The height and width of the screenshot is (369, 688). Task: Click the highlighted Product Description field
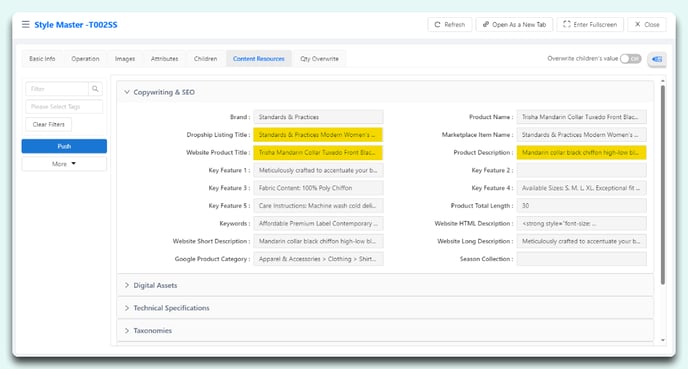[581, 153]
